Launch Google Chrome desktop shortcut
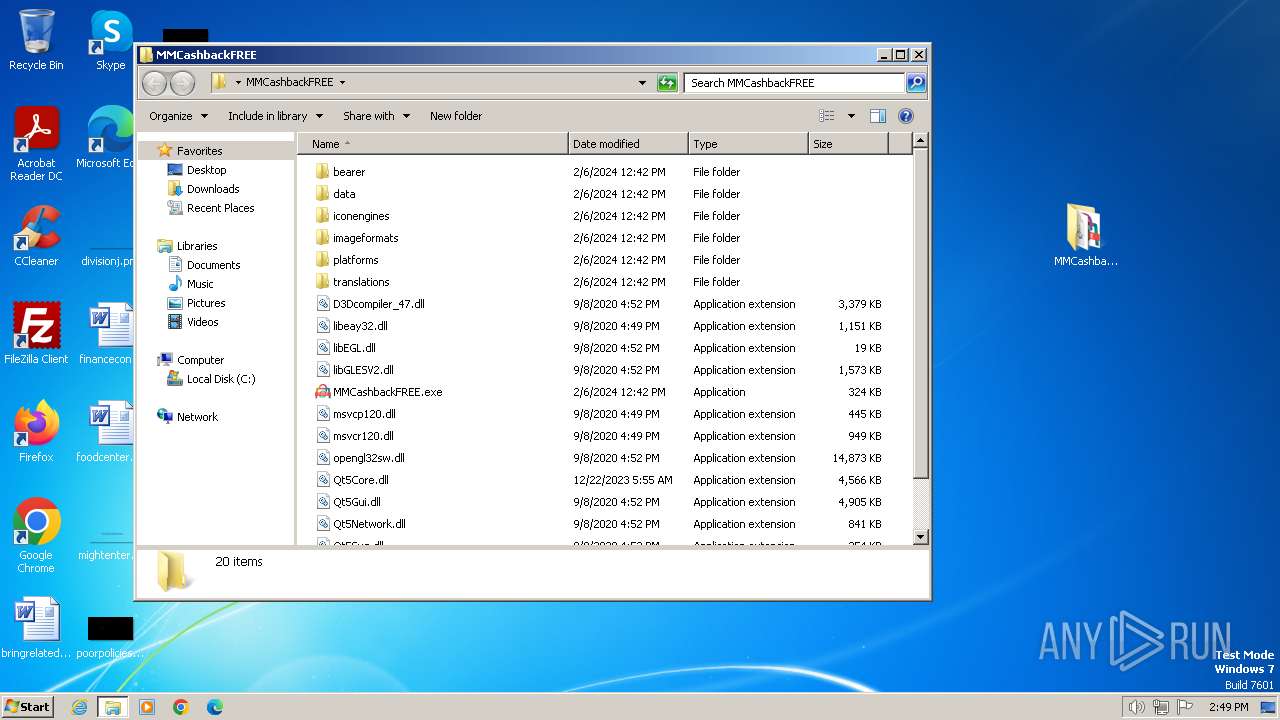 36,535
